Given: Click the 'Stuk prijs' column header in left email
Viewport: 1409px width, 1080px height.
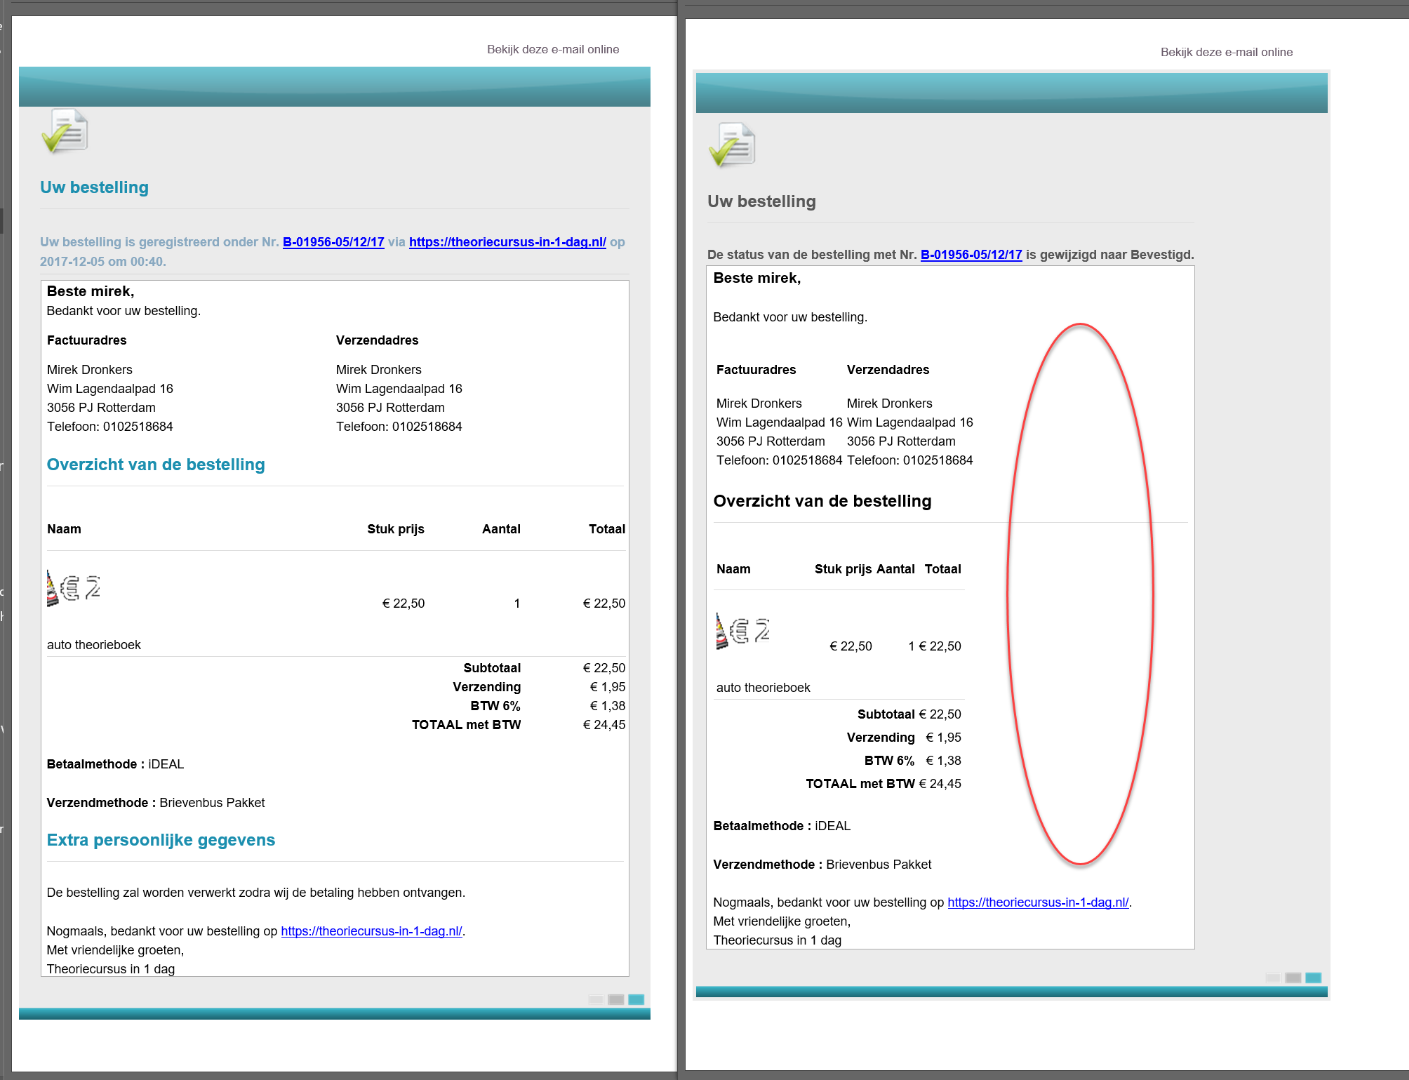Looking at the screenshot, I should [x=396, y=529].
